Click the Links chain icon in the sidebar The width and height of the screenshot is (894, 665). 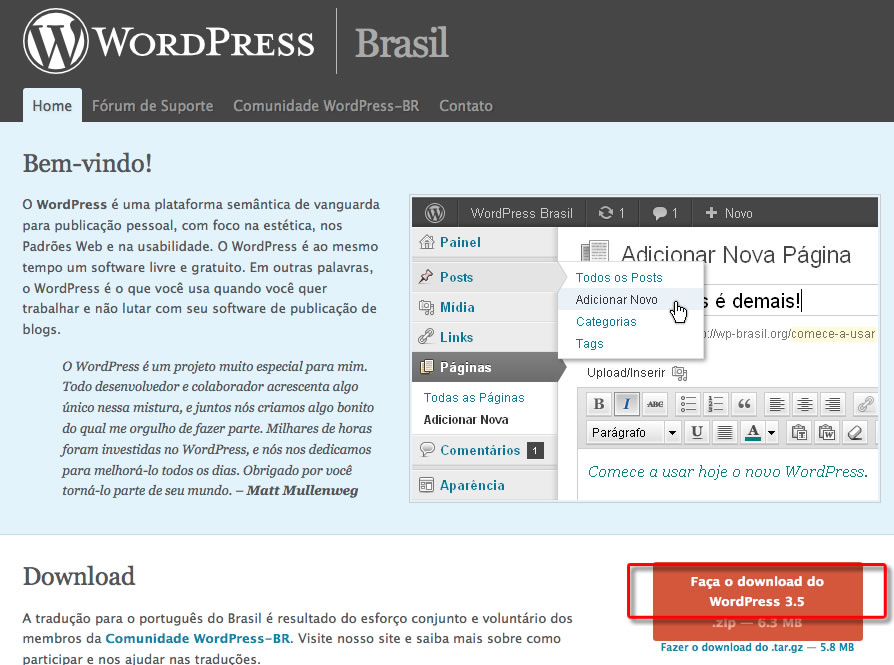pos(426,336)
